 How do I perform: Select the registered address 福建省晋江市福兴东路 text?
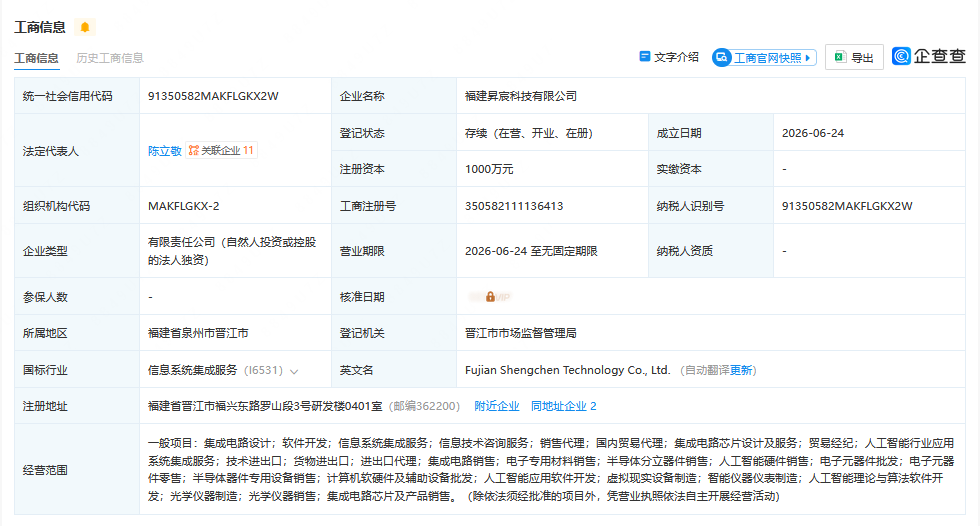click(x=265, y=406)
